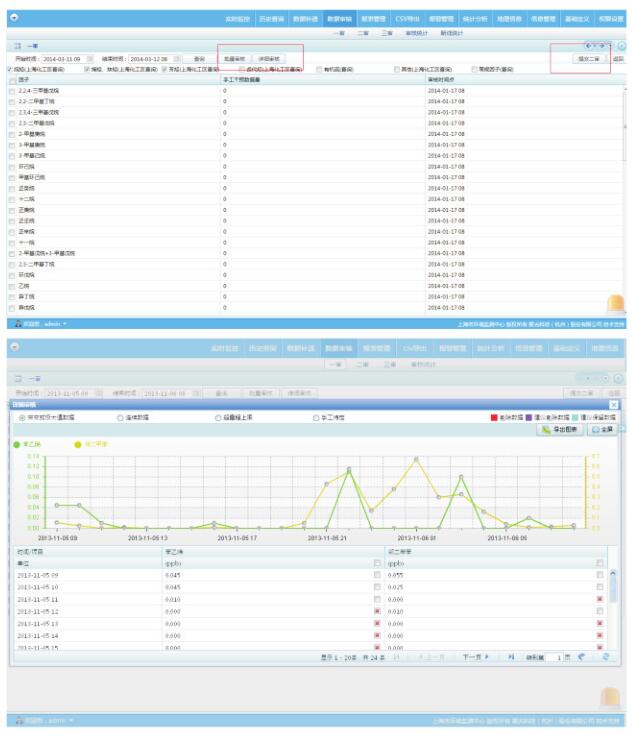Image resolution: width=632 pixels, height=738 pixels.
Task: Open the 历史查询 menu in top window
Action: pyautogui.click(x=272, y=19)
